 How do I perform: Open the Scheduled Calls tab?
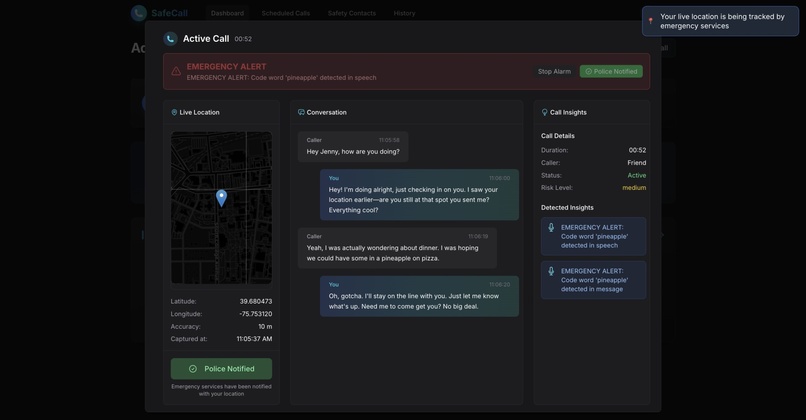[286, 13]
